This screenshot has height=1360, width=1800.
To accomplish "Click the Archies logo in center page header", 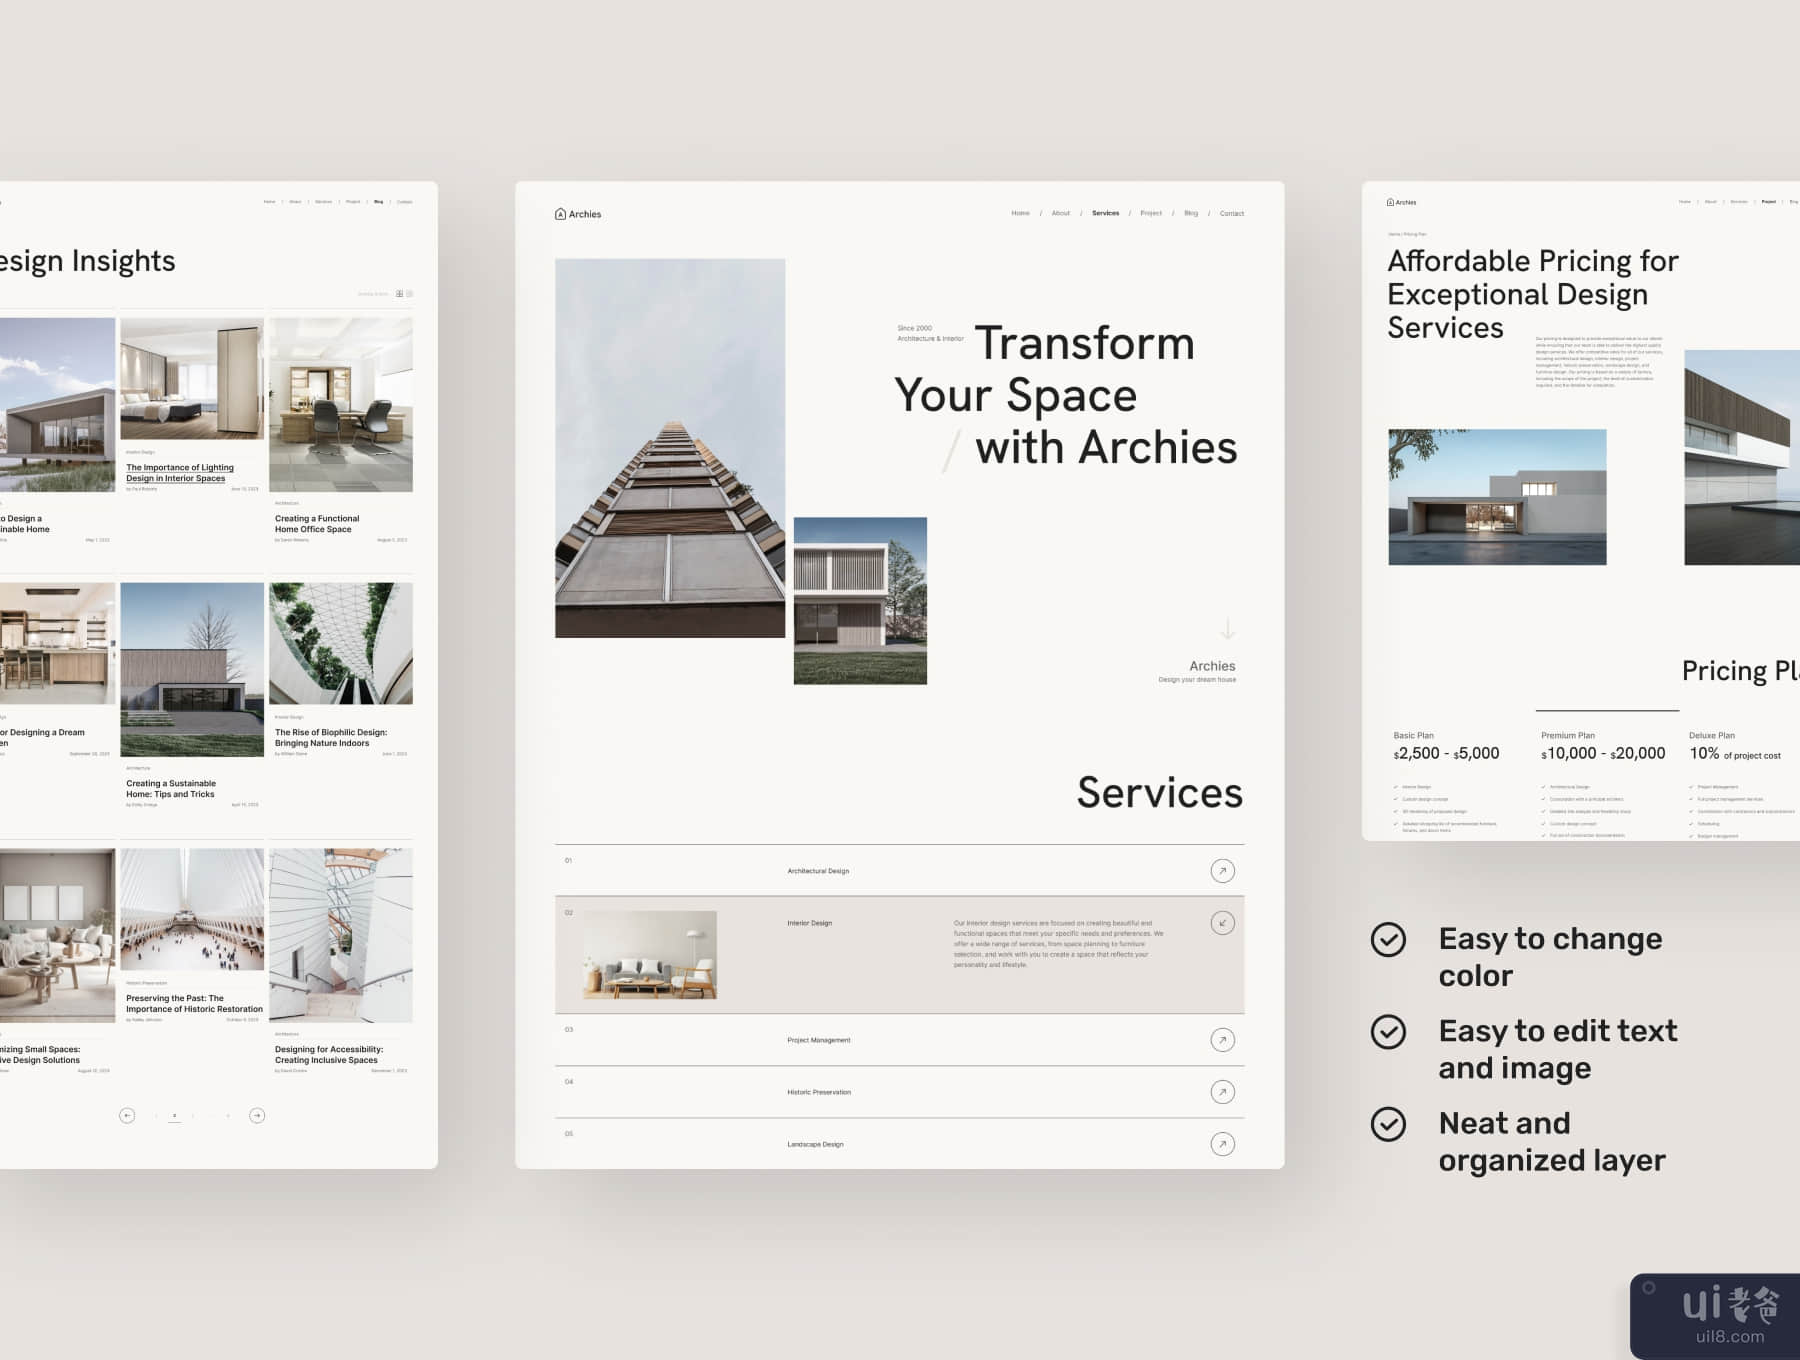I will coord(578,214).
